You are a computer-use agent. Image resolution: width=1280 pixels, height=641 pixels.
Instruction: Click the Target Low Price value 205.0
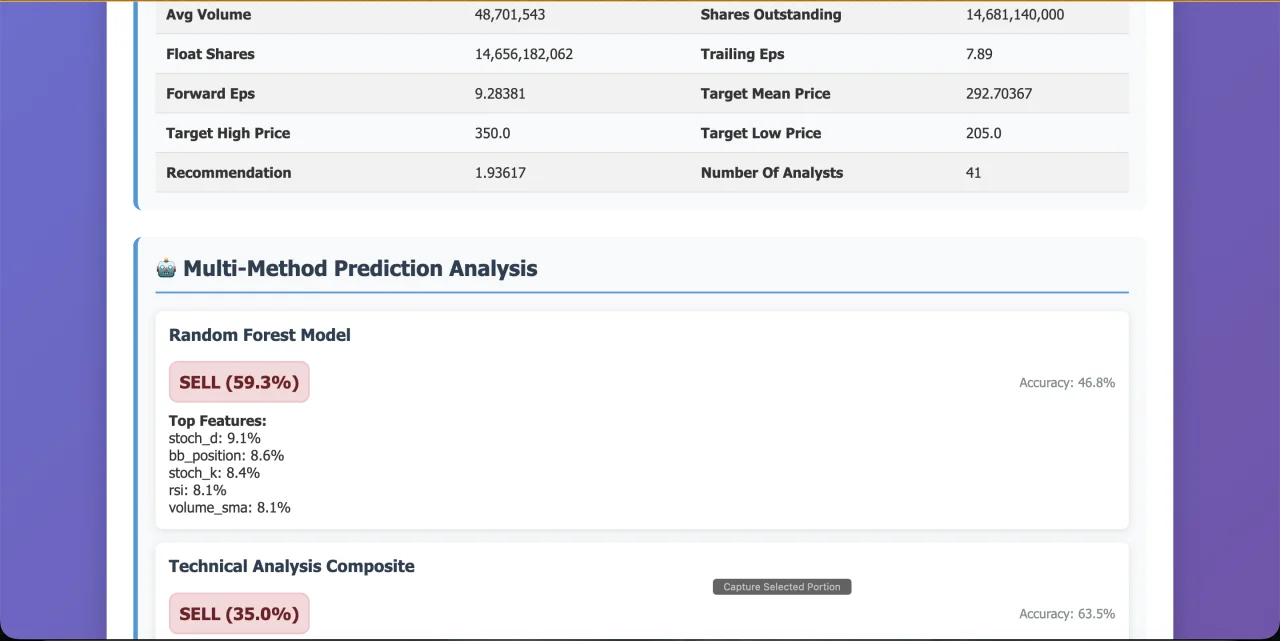pyautogui.click(x=984, y=133)
